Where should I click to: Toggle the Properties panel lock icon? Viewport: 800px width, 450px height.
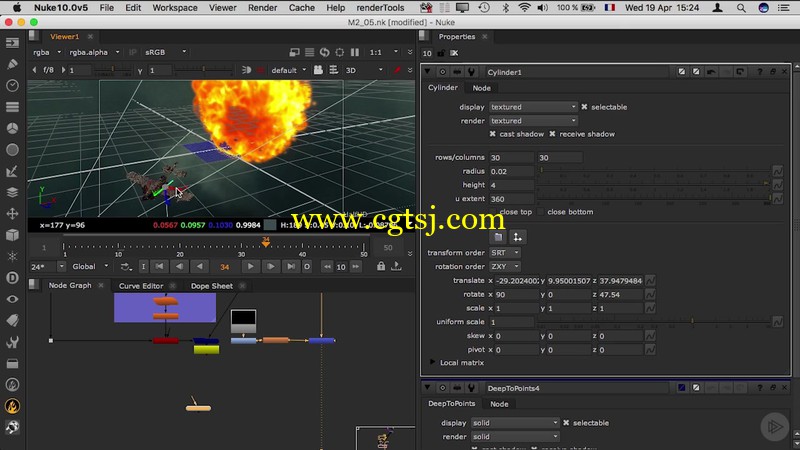pos(441,53)
